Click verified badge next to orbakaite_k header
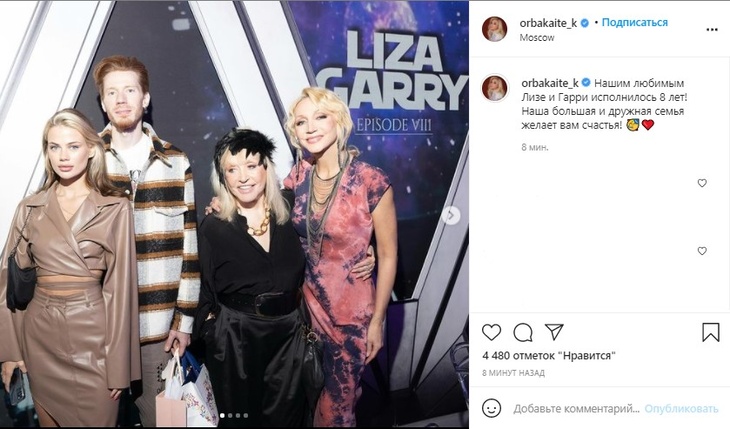 point(585,22)
